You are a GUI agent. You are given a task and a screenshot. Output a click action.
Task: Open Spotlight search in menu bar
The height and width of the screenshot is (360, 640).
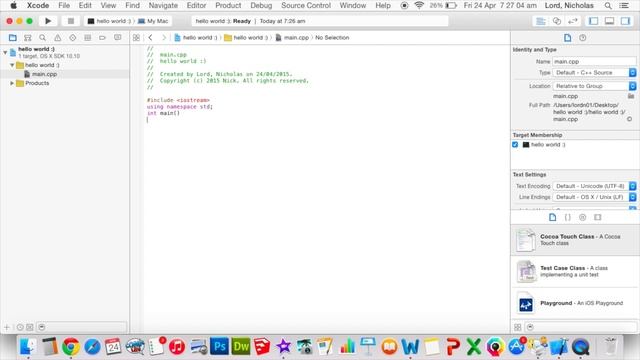pyautogui.click(x=608, y=5)
